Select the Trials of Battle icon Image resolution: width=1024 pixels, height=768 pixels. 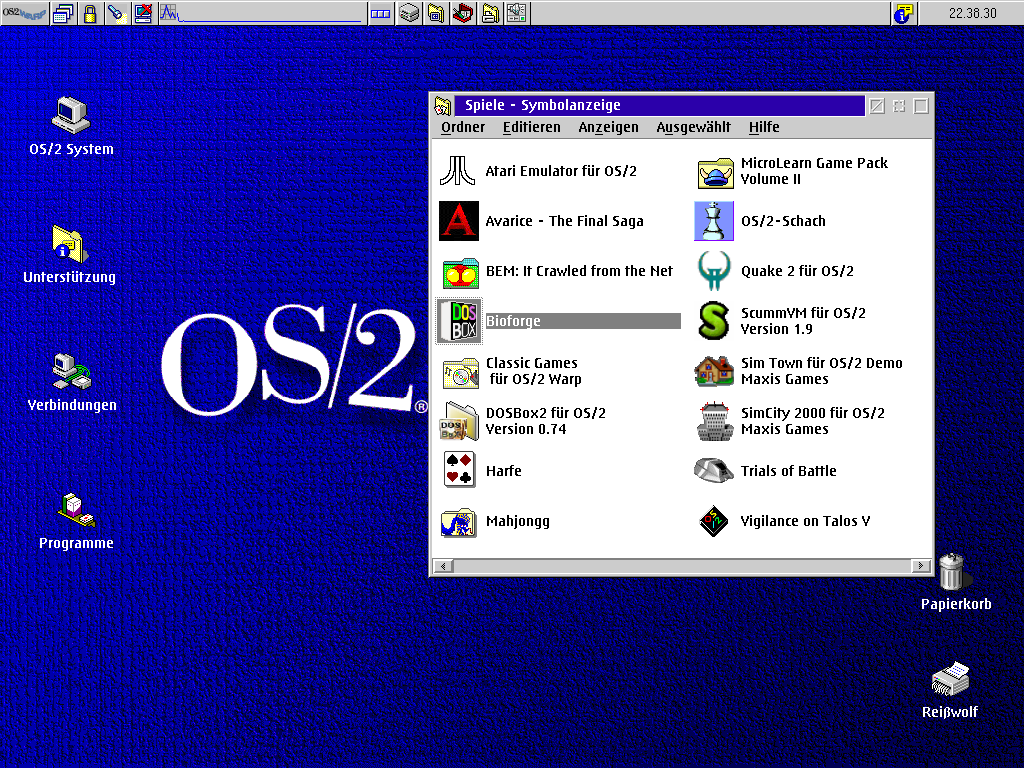(x=713, y=470)
